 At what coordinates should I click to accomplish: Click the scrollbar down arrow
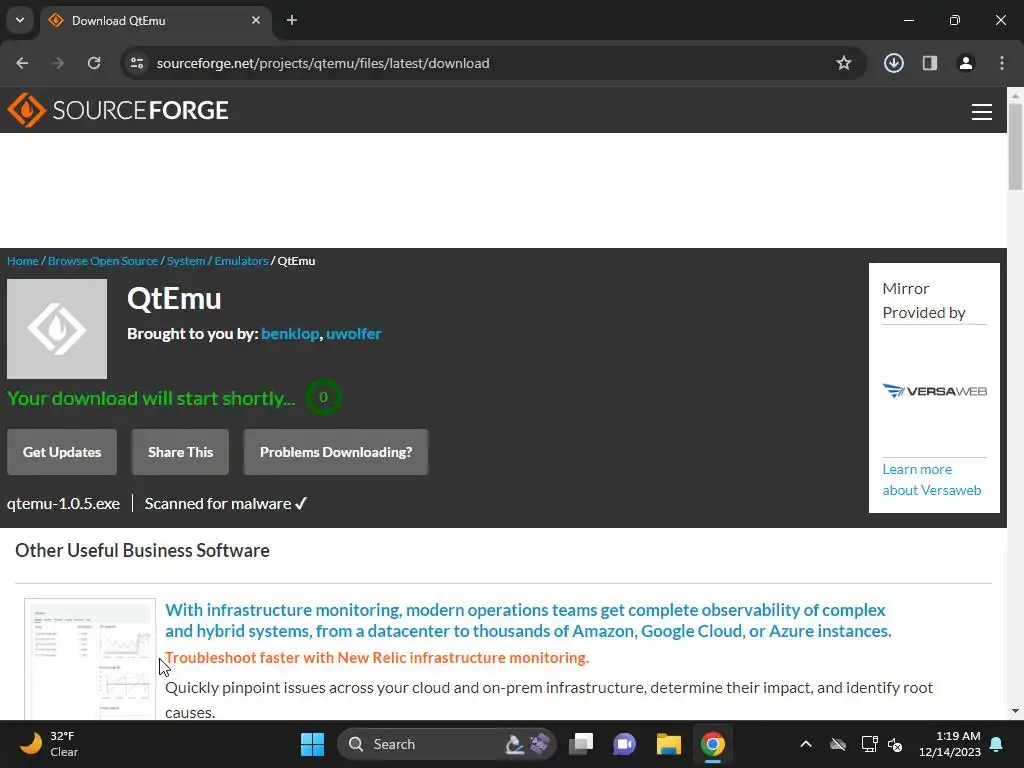tap(1016, 711)
